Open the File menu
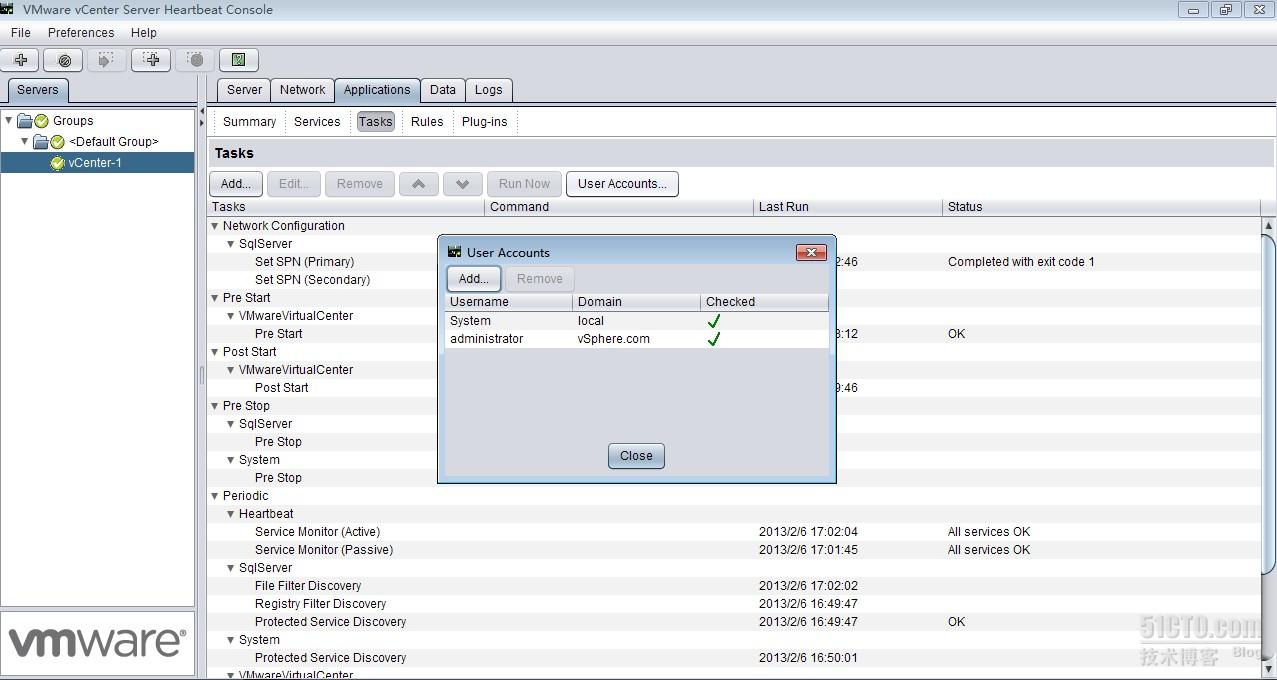The height and width of the screenshot is (680, 1277). point(21,33)
